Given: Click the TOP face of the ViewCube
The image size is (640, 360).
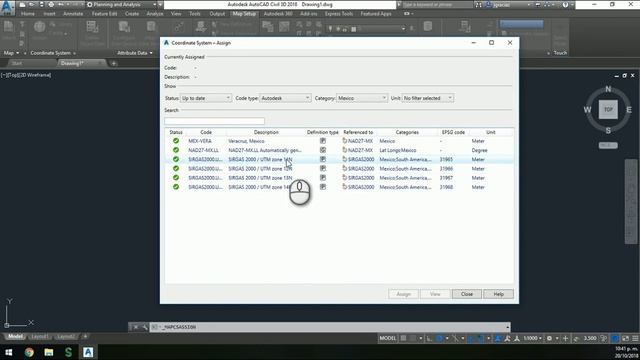Looking at the screenshot, I should [x=608, y=109].
